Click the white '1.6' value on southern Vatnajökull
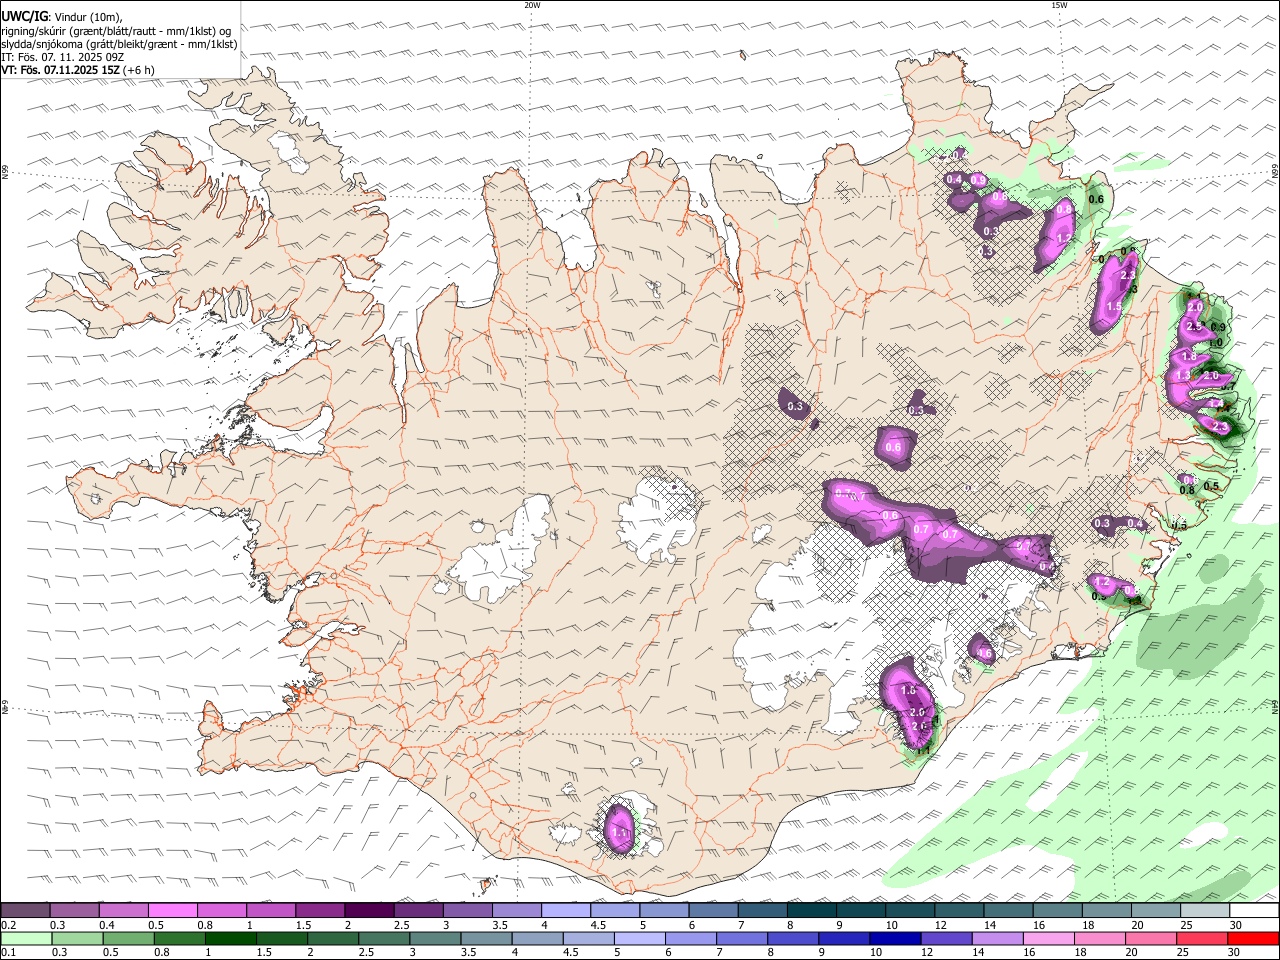 coord(909,691)
